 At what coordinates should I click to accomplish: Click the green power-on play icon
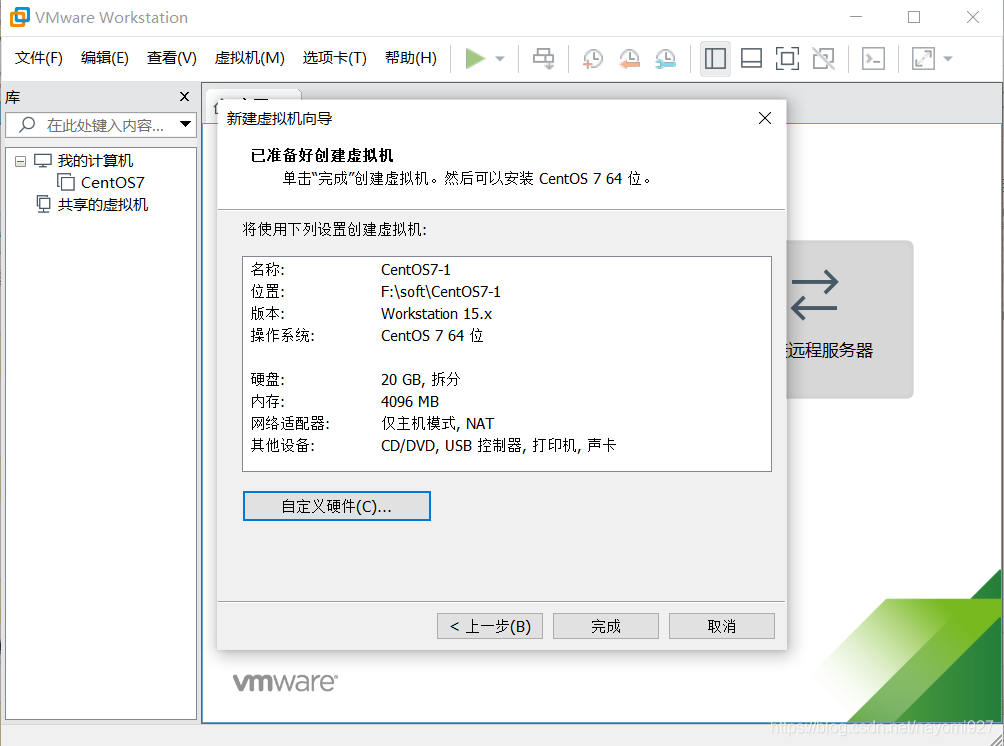tap(474, 58)
